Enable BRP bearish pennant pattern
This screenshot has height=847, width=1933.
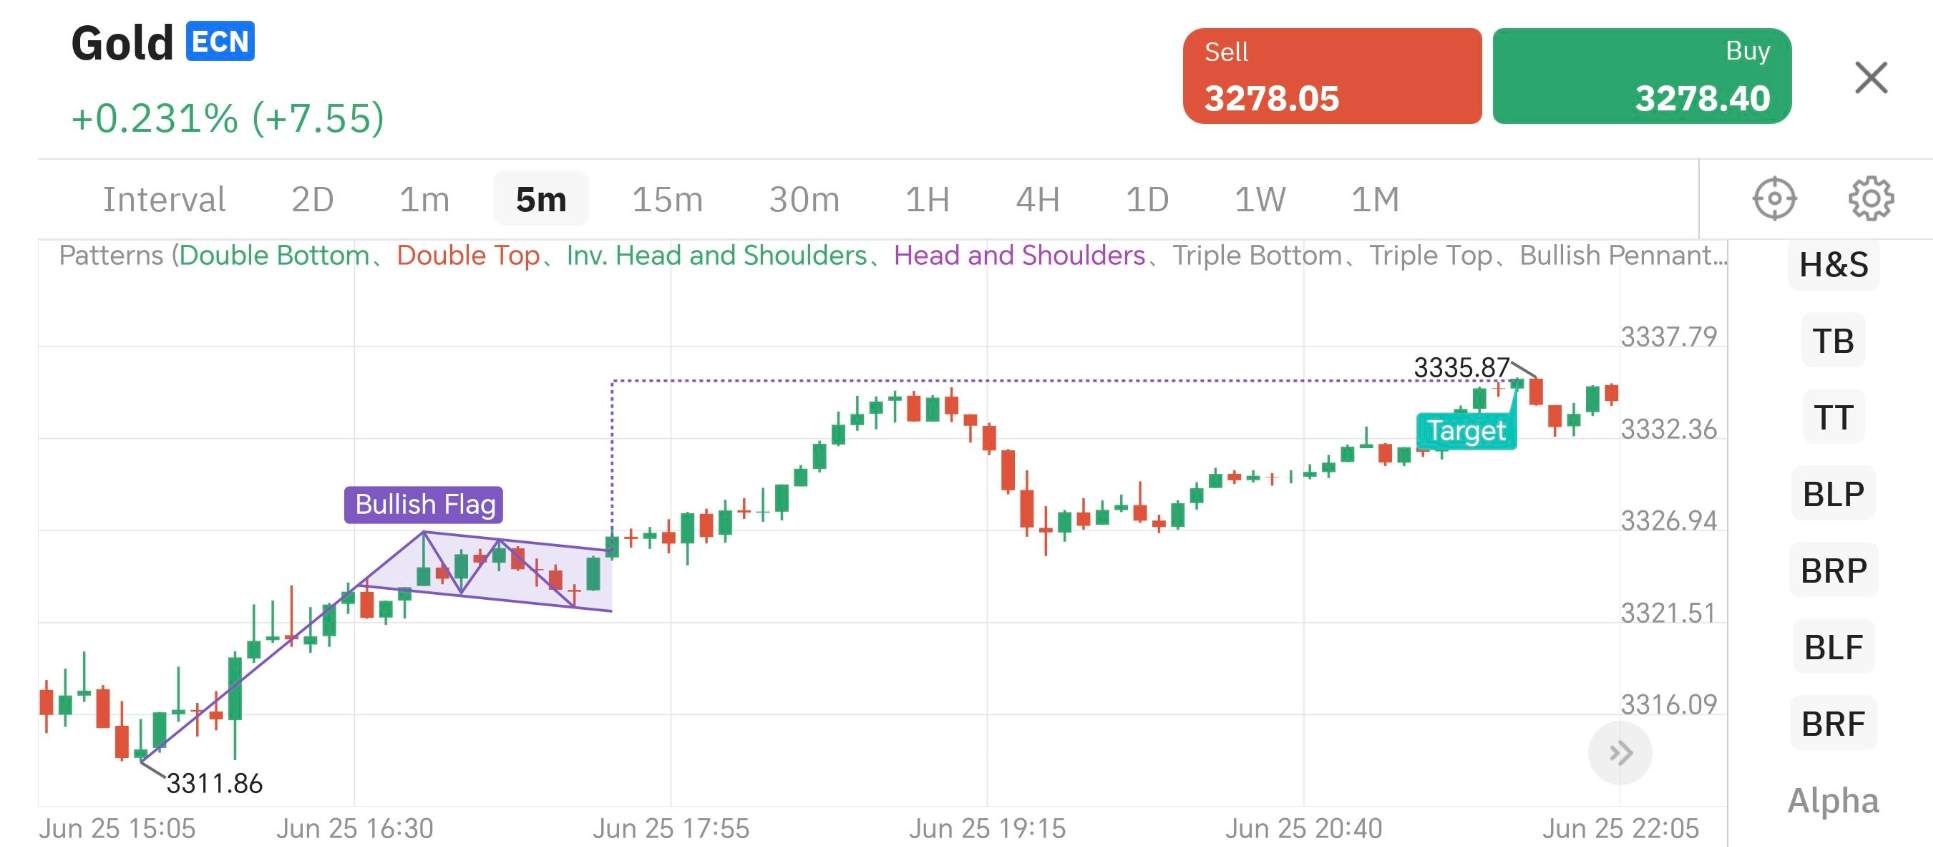click(1833, 571)
